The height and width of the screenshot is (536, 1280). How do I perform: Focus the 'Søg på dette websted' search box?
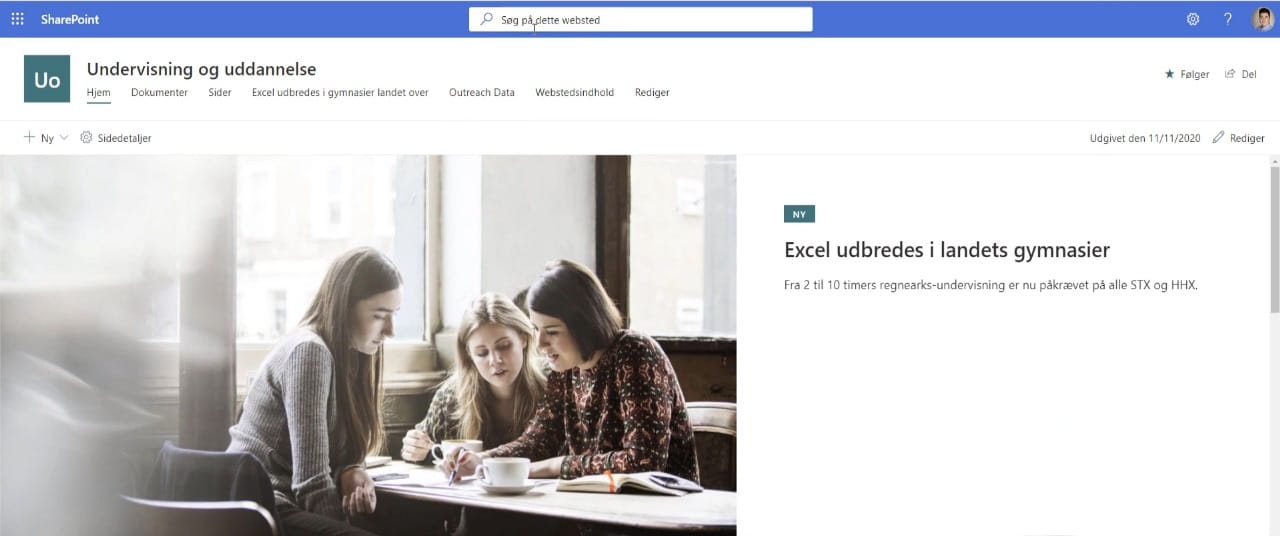[x=640, y=19]
